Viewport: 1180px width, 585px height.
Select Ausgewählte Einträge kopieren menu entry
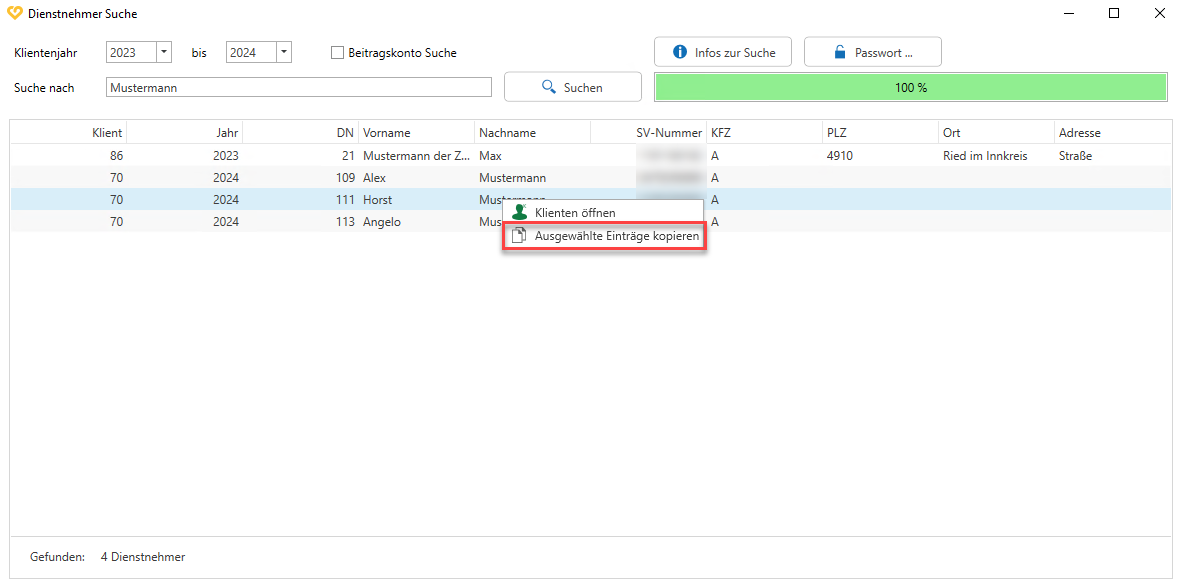(616, 236)
